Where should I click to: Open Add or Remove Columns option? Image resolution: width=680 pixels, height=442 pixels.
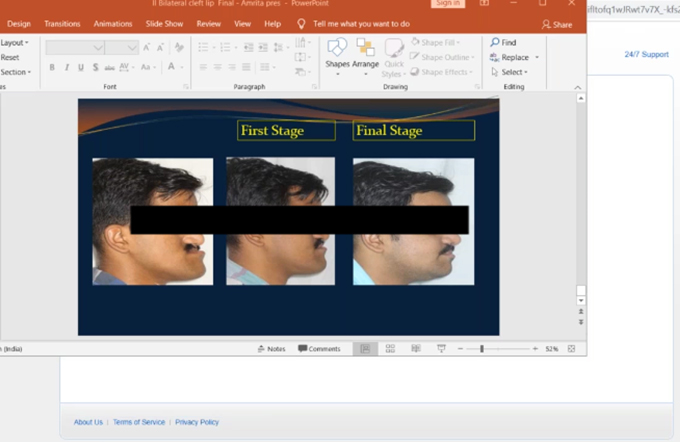pos(267,67)
